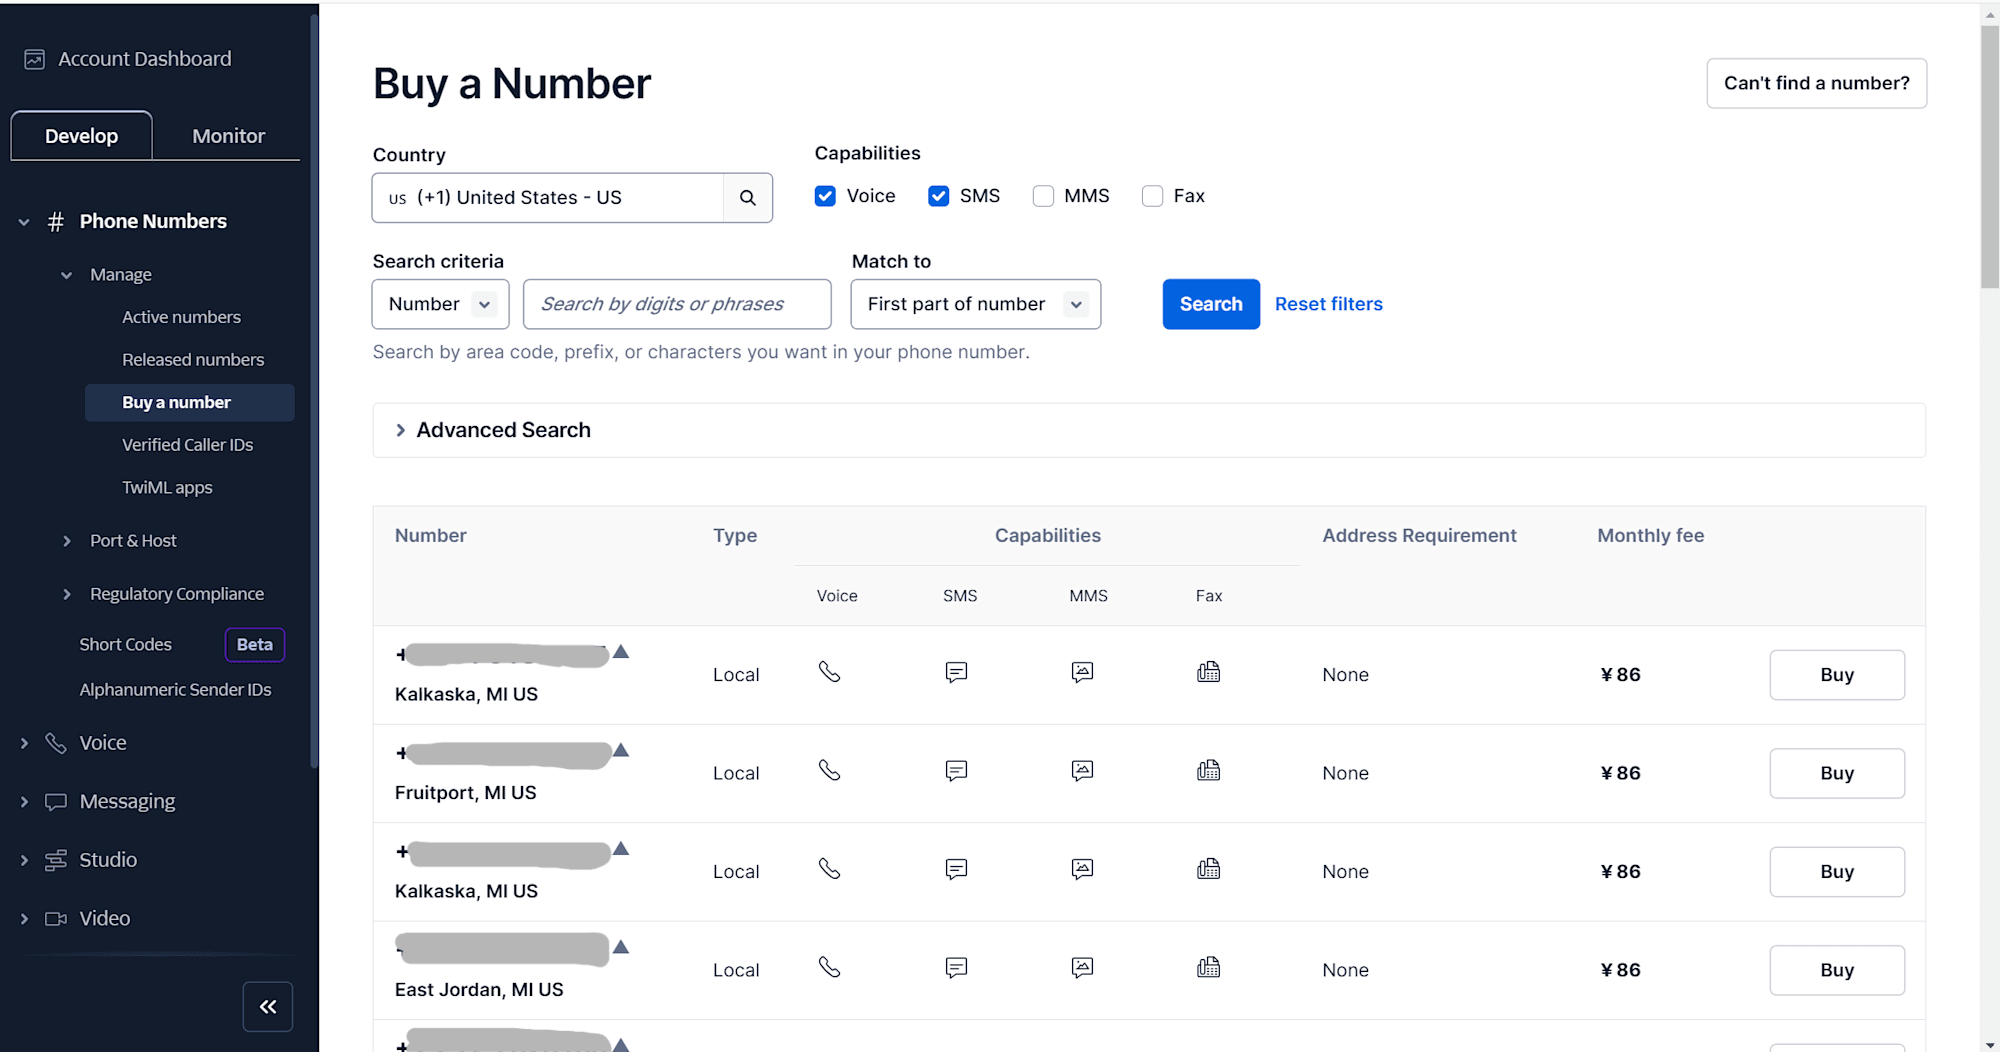Click MMS icon in East Jordan row
Image resolution: width=2000 pixels, height=1052 pixels.
coord(1082,967)
